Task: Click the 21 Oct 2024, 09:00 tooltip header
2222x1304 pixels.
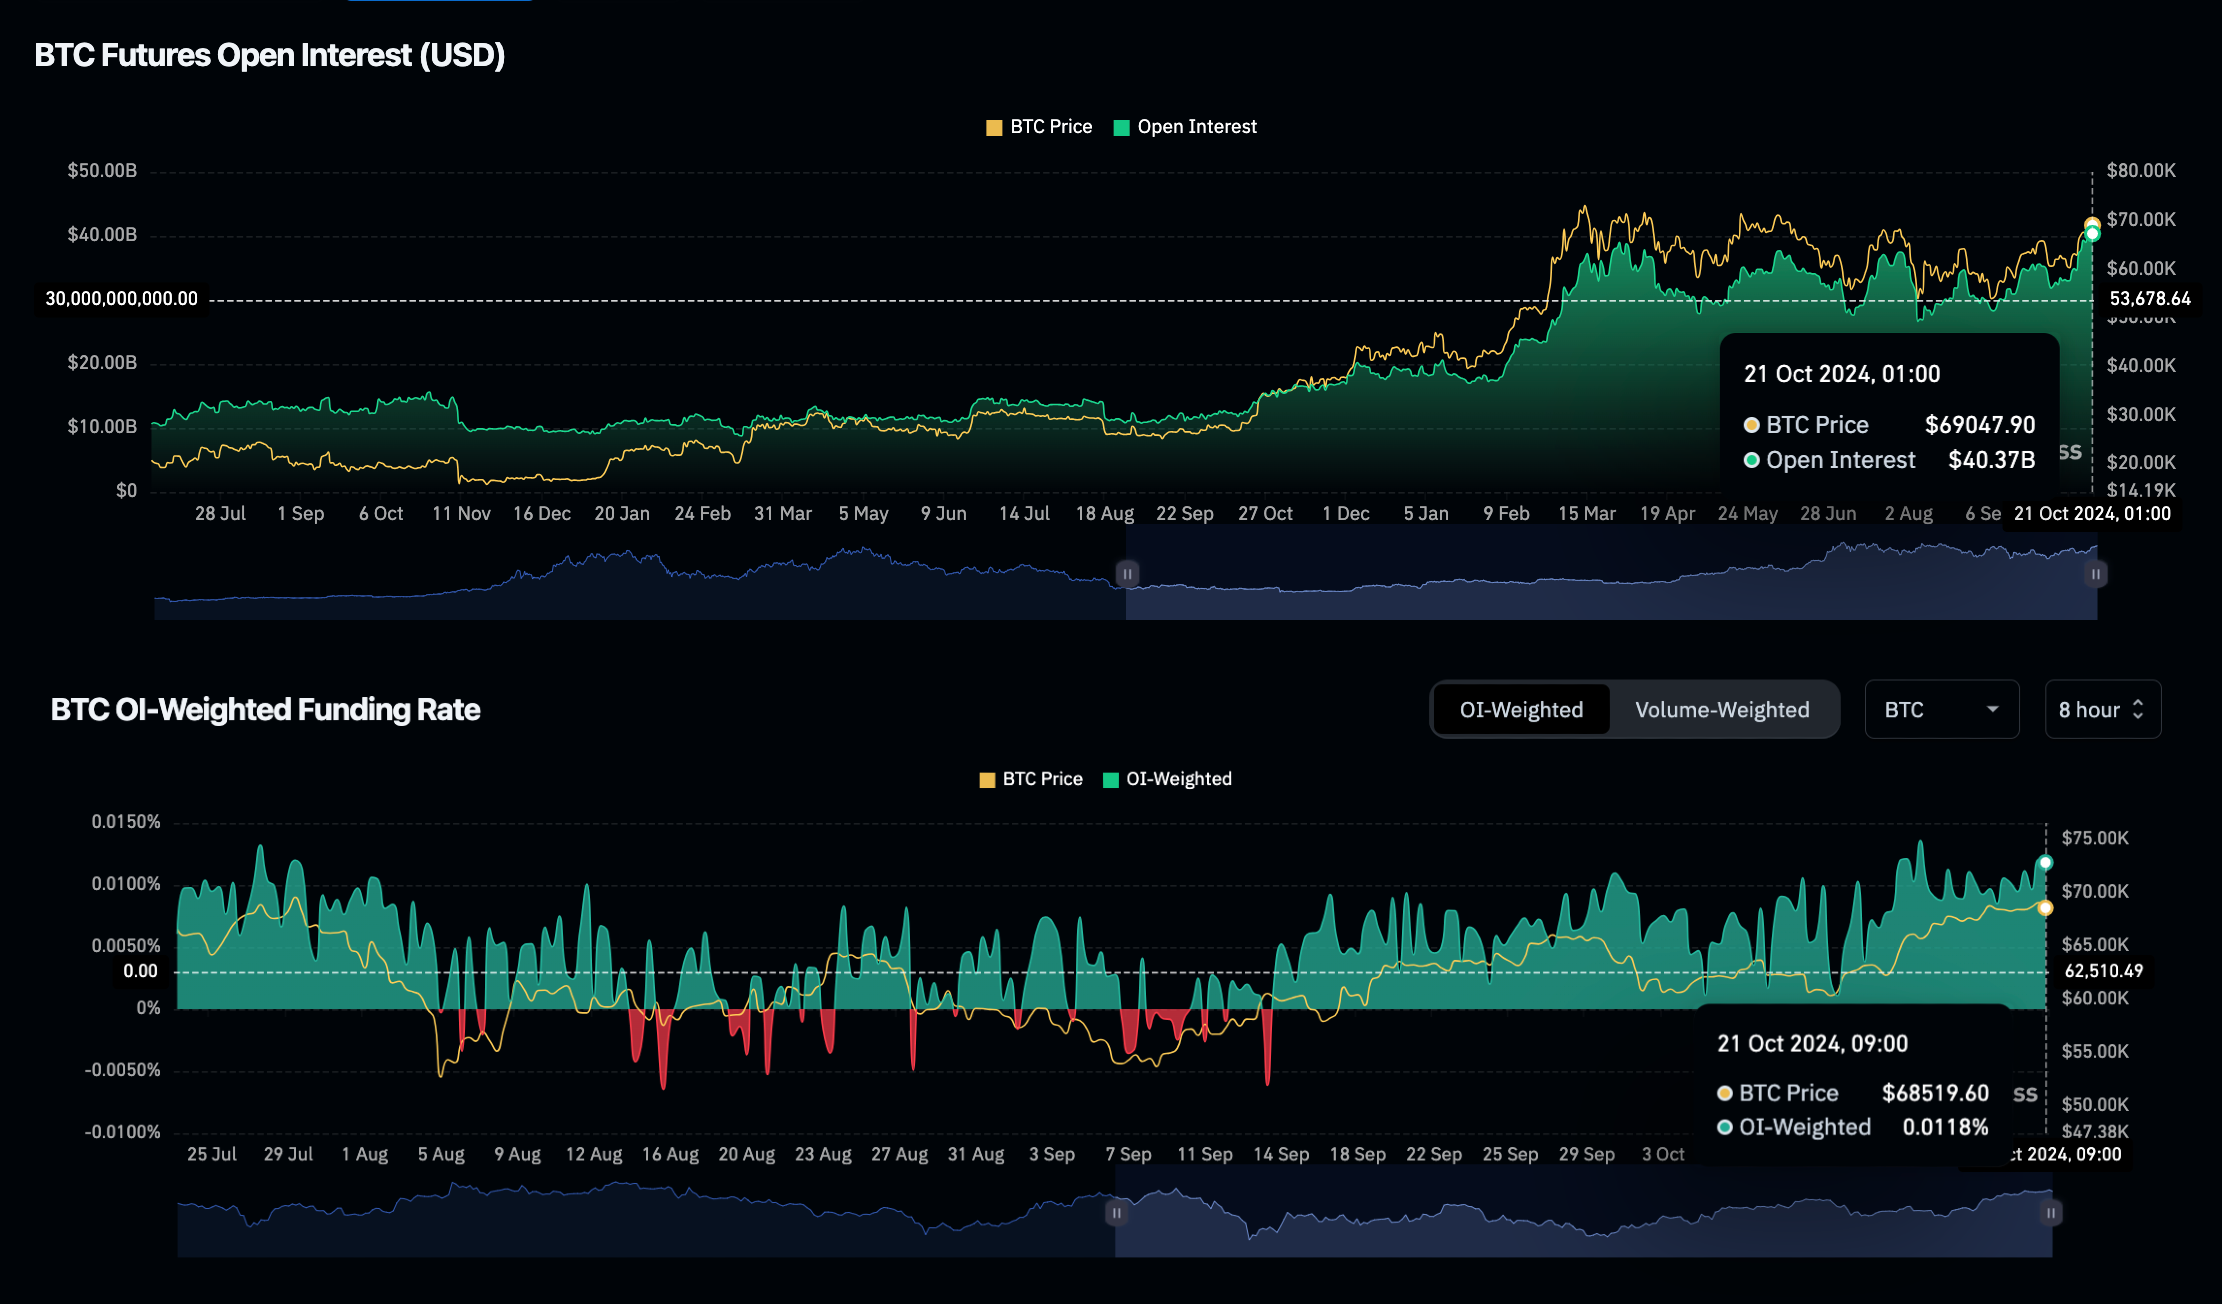Action: [x=1812, y=1044]
